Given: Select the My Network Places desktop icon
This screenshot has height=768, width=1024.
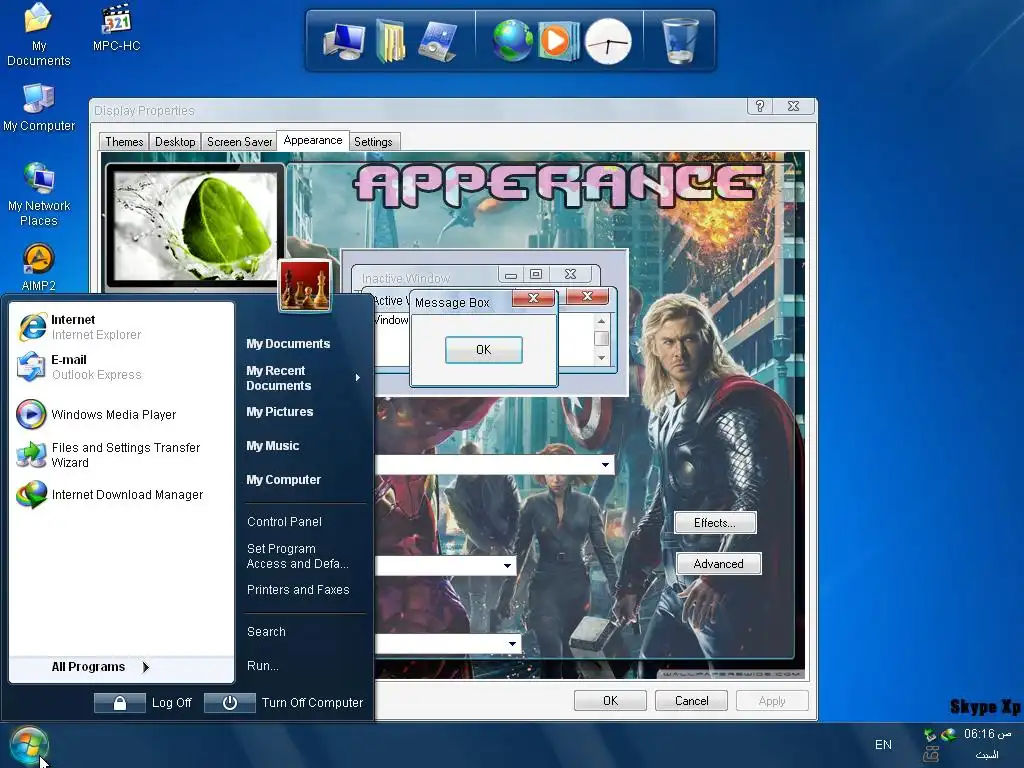Looking at the screenshot, I should (x=39, y=195).
